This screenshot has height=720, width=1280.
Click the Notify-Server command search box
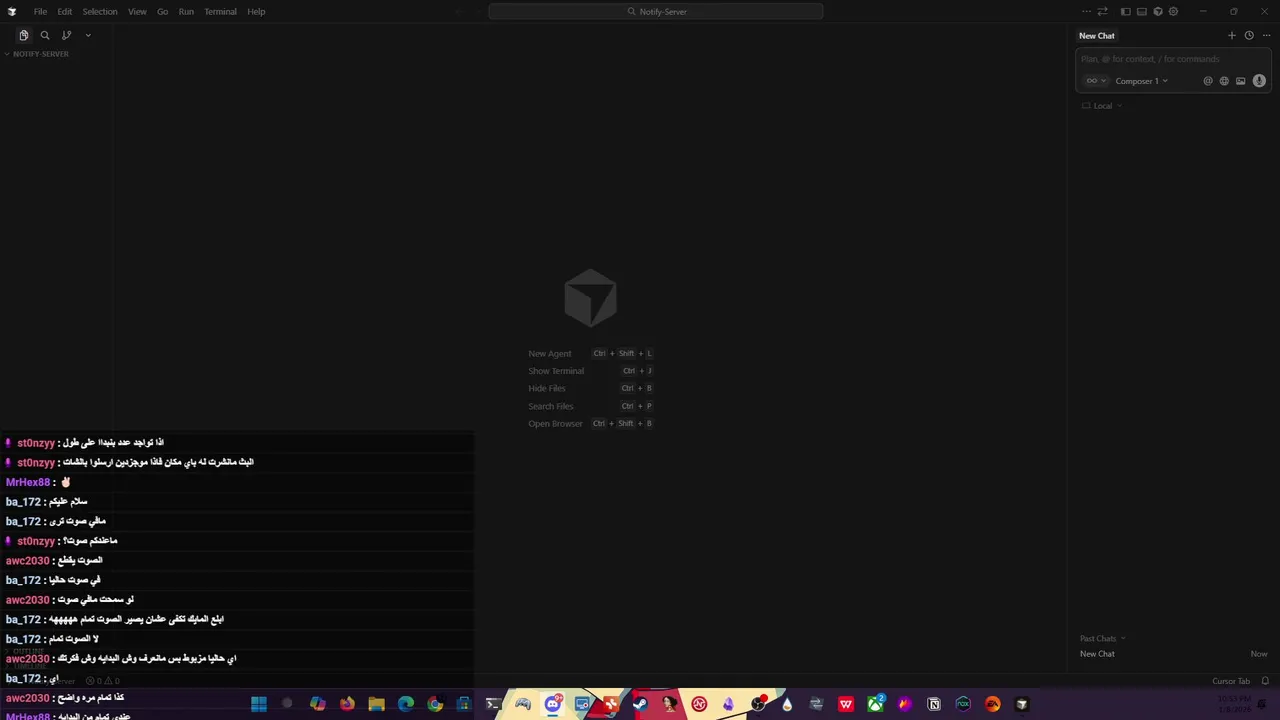[656, 11]
